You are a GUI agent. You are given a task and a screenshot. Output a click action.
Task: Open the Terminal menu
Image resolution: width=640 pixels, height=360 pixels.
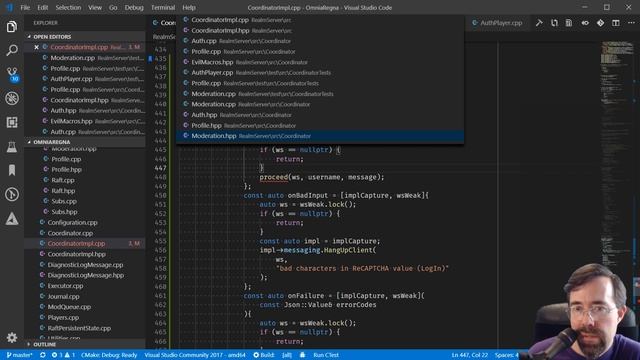[x=163, y=7]
